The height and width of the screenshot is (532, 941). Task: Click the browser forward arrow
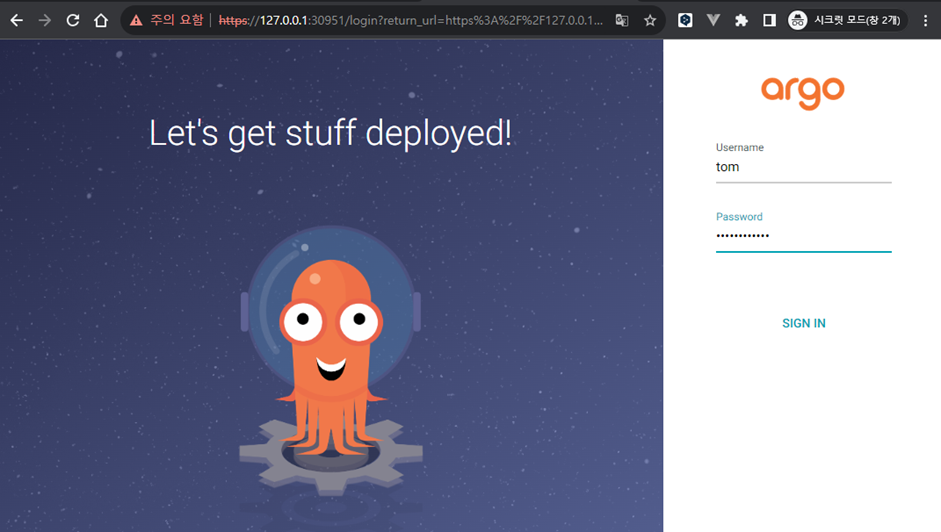pyautogui.click(x=44, y=20)
